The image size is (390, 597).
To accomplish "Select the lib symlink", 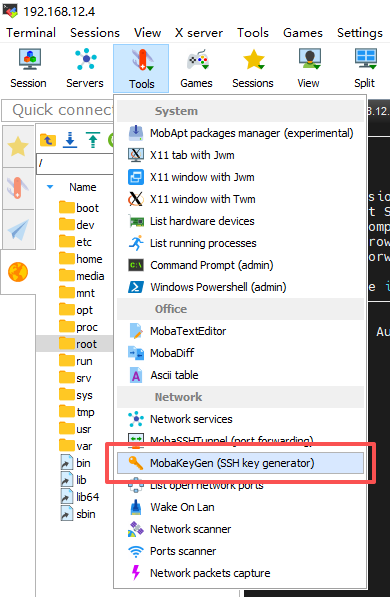I will (x=74, y=480).
